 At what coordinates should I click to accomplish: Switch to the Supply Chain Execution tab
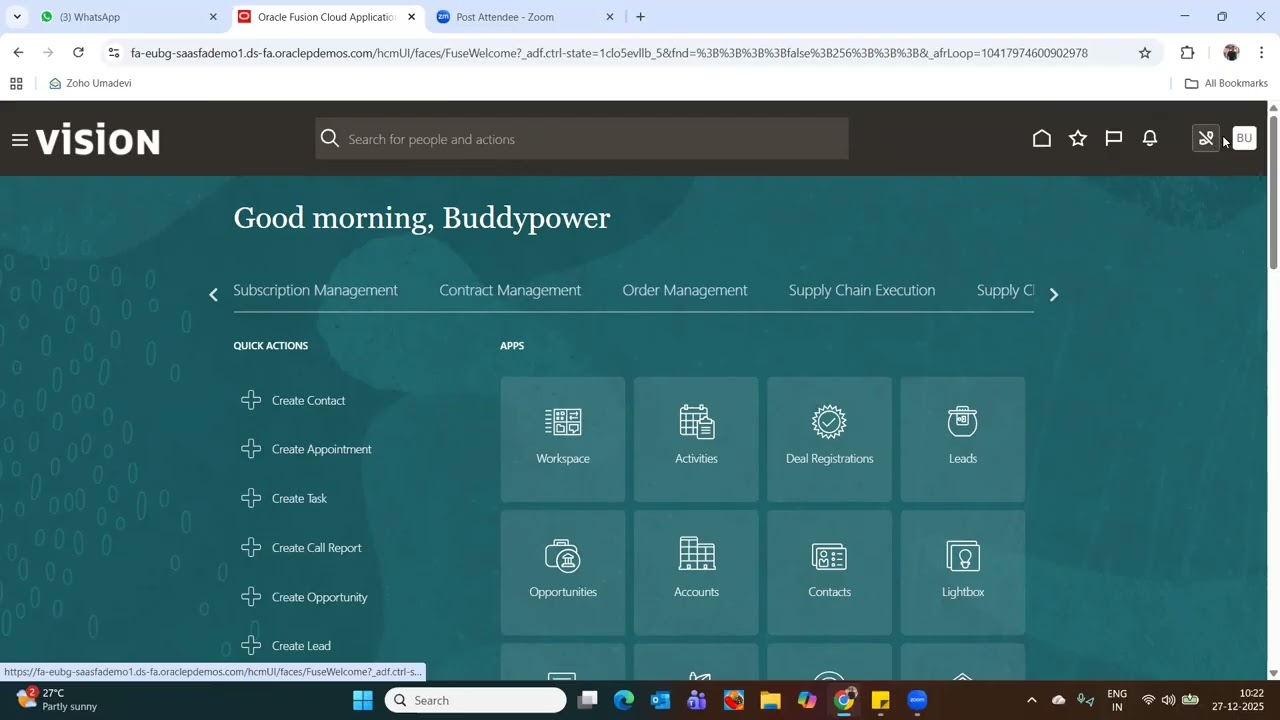point(862,290)
